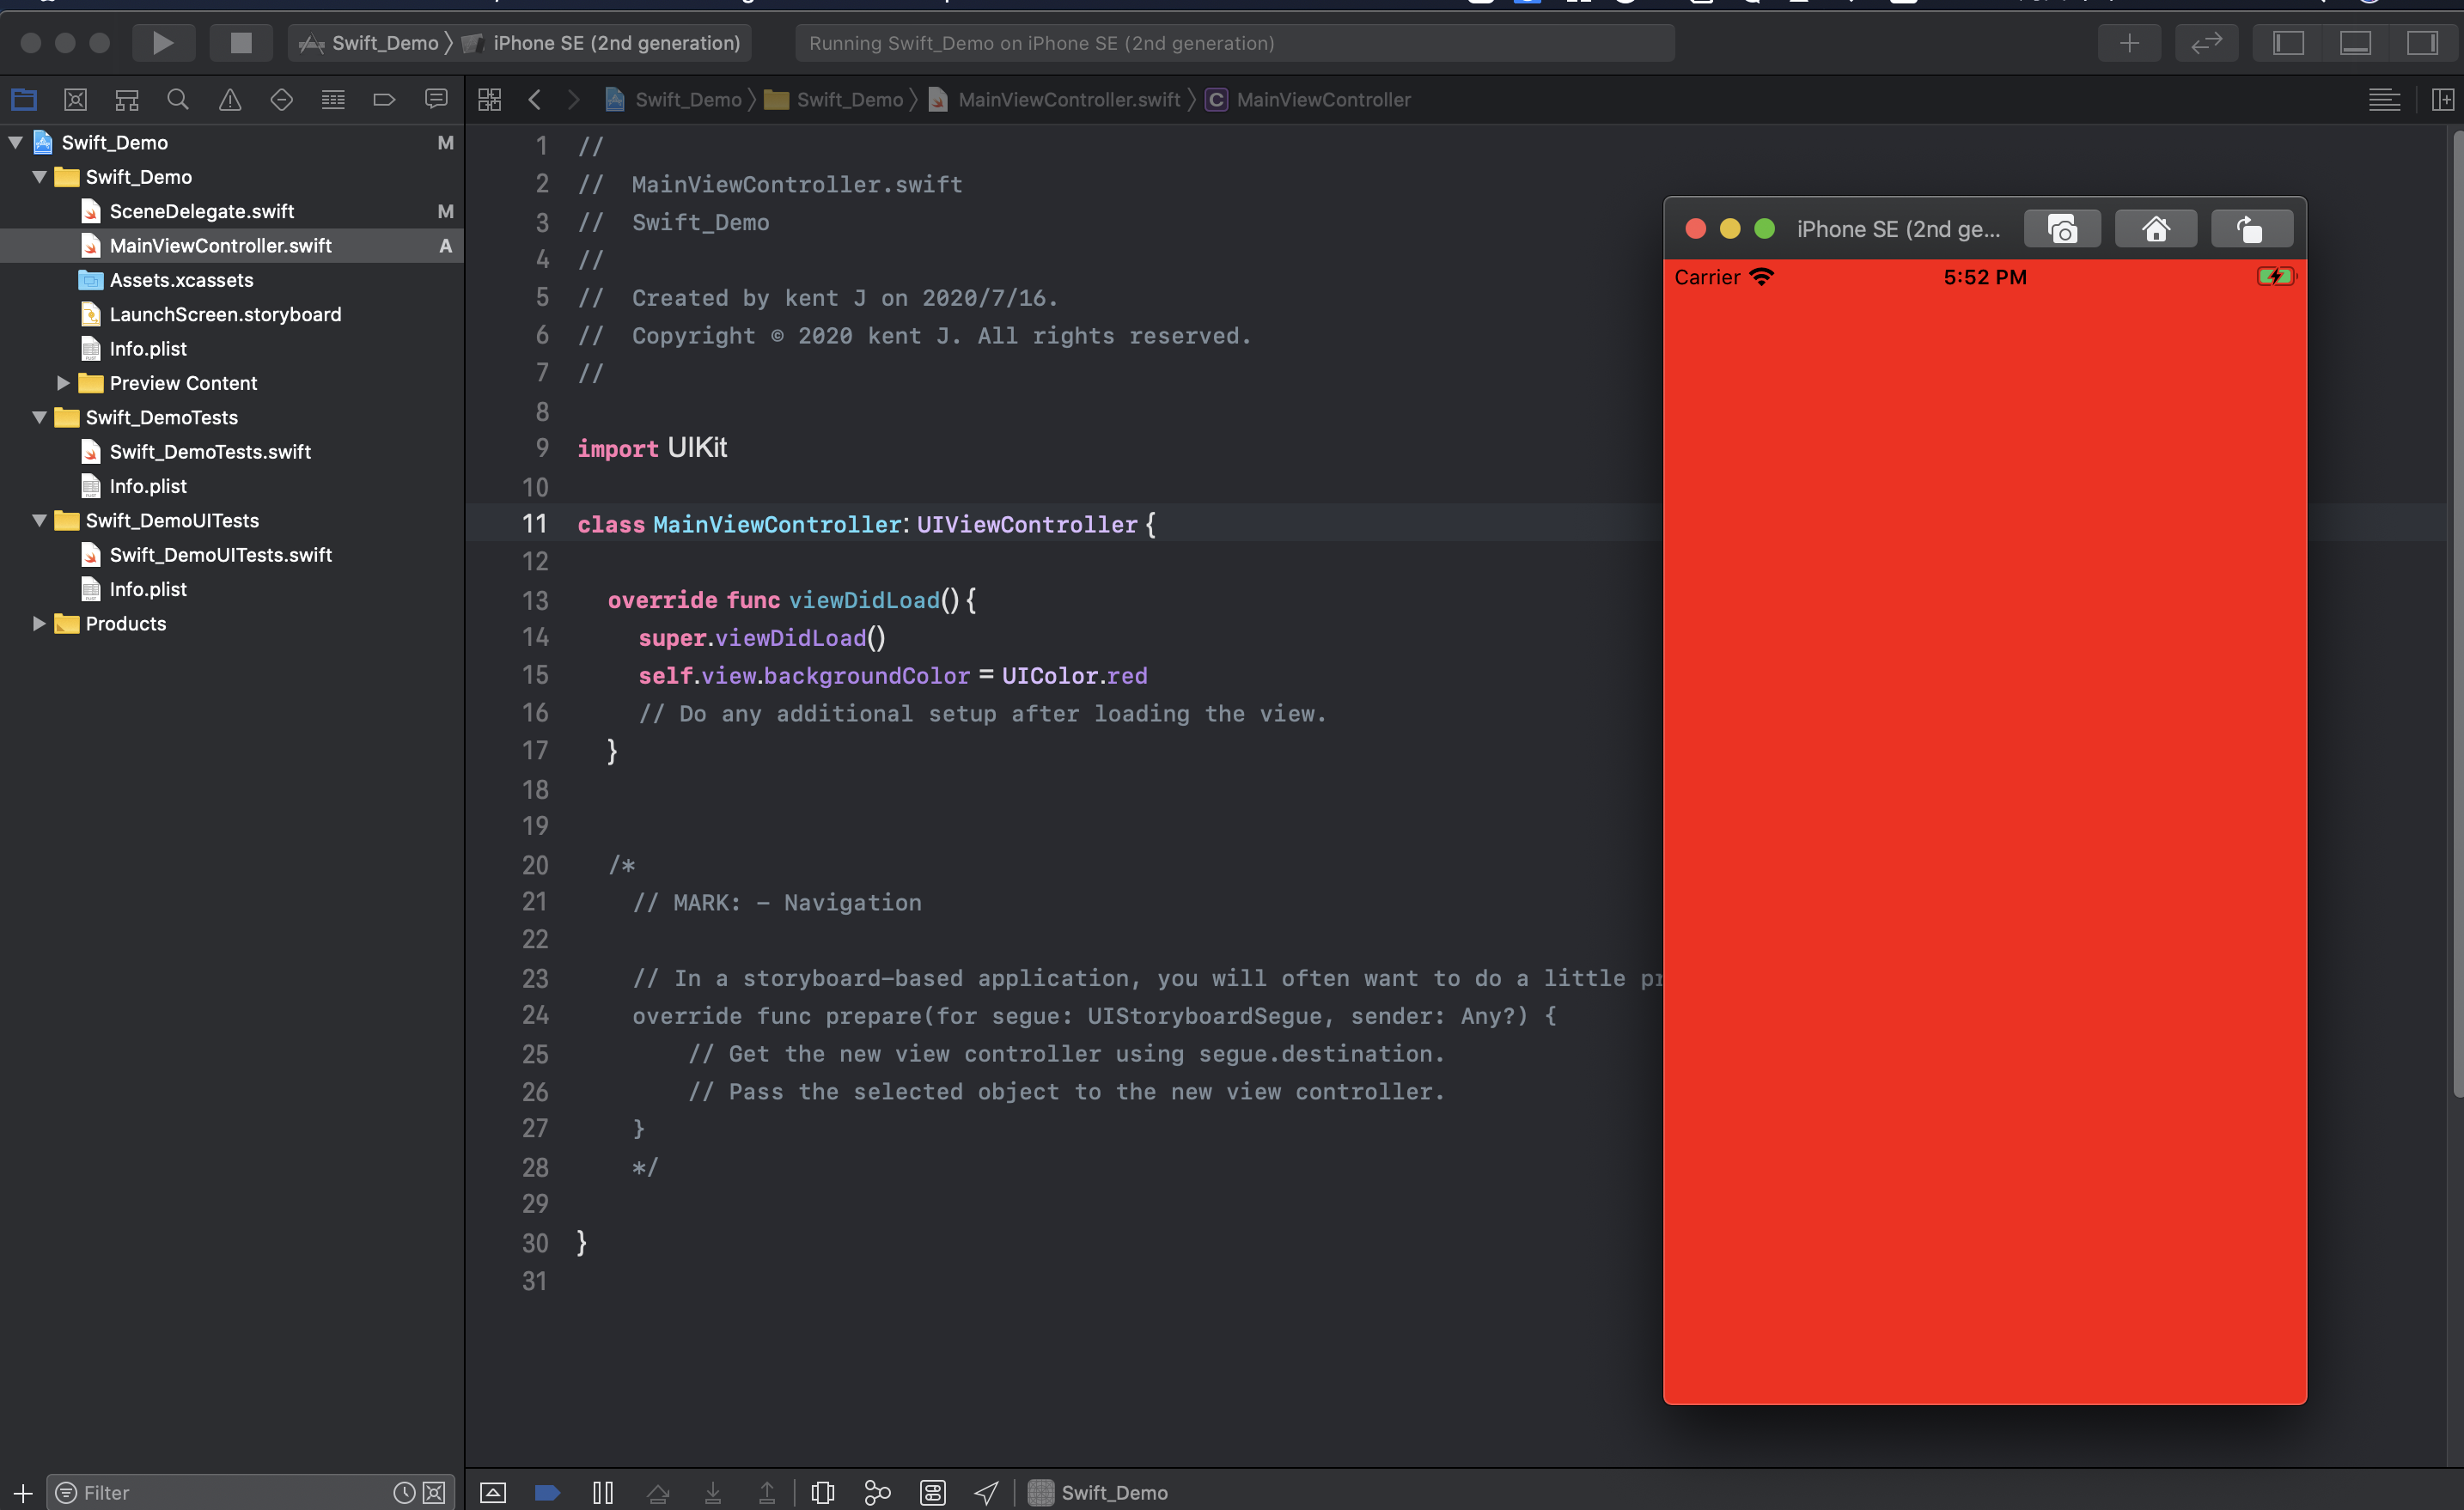Expand the Products folder
This screenshot has width=2464, height=1510.
39,623
